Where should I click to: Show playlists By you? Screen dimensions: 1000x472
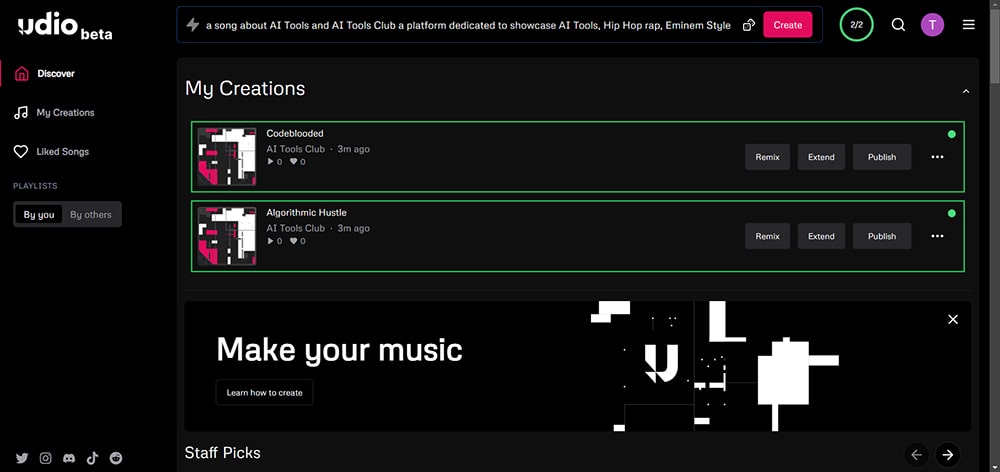tap(39, 214)
